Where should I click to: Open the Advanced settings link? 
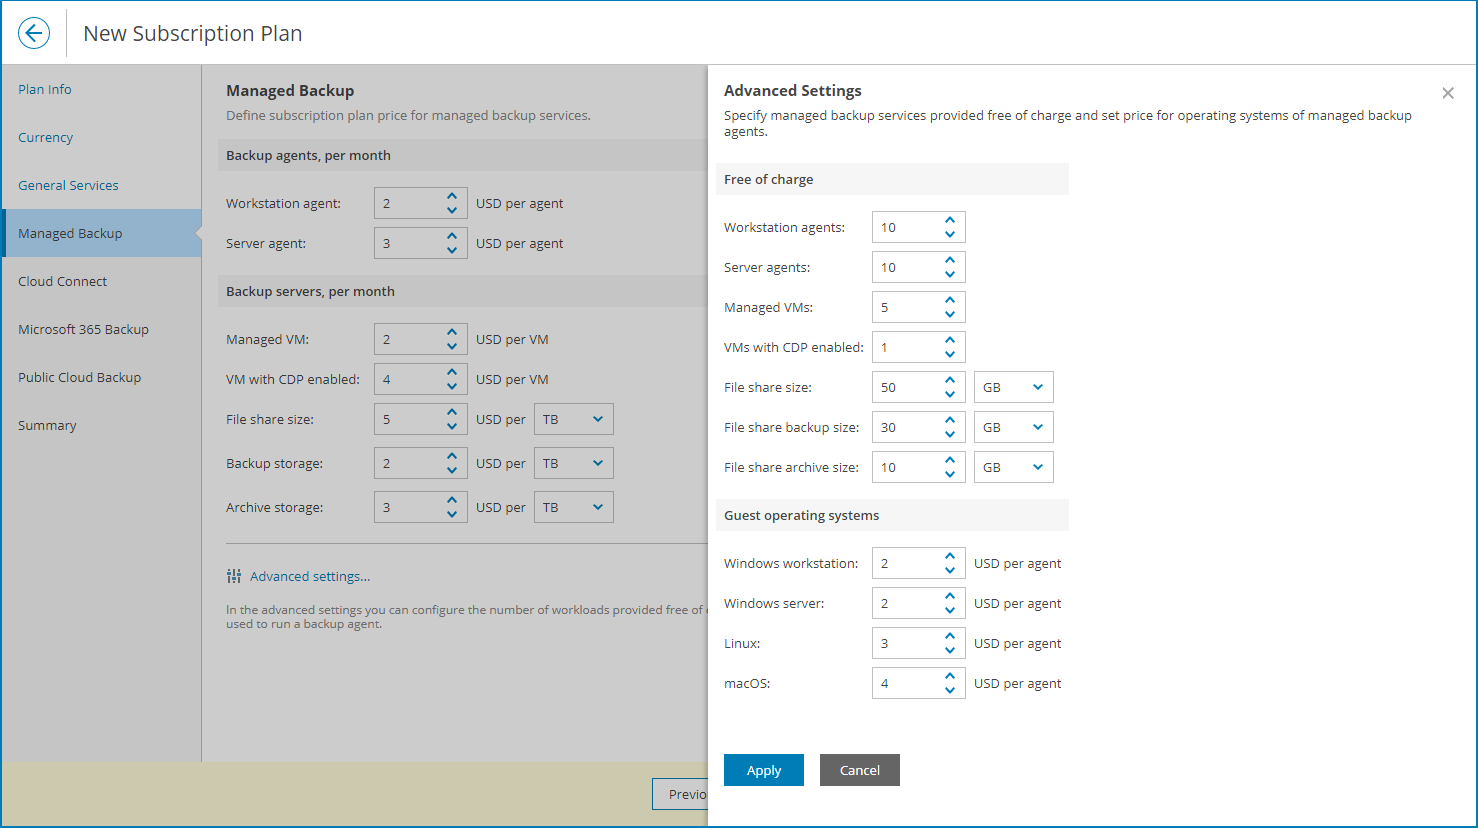point(310,576)
